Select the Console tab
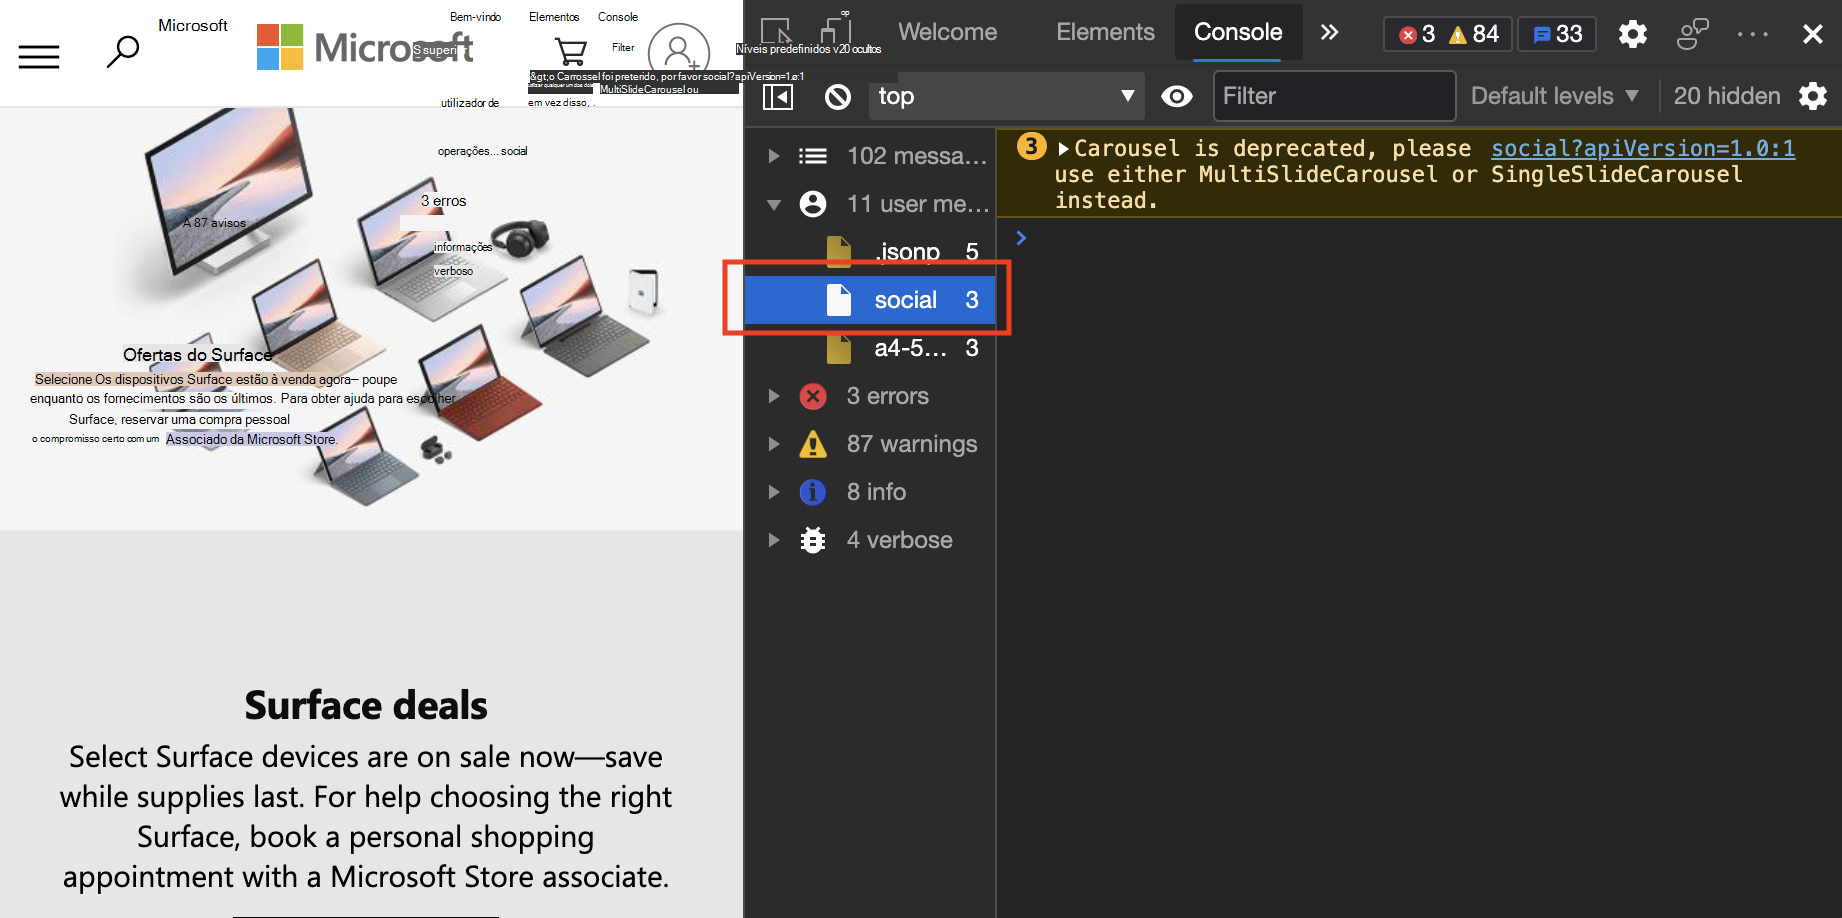 [1238, 32]
